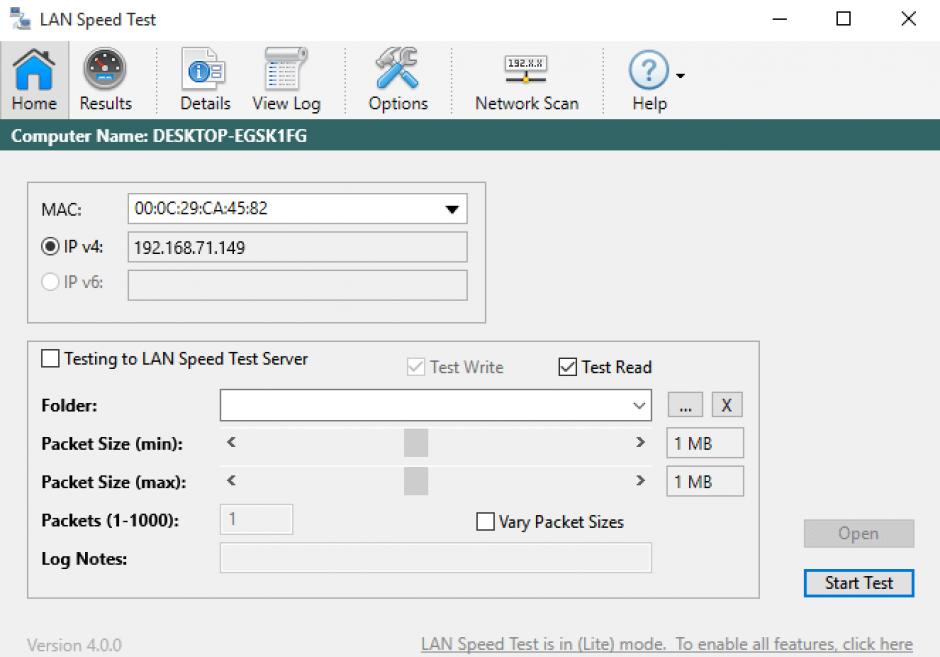This screenshot has height=657, width=940.
Task: Click the LAN Speed Test title bar icon
Action: click(x=19, y=19)
